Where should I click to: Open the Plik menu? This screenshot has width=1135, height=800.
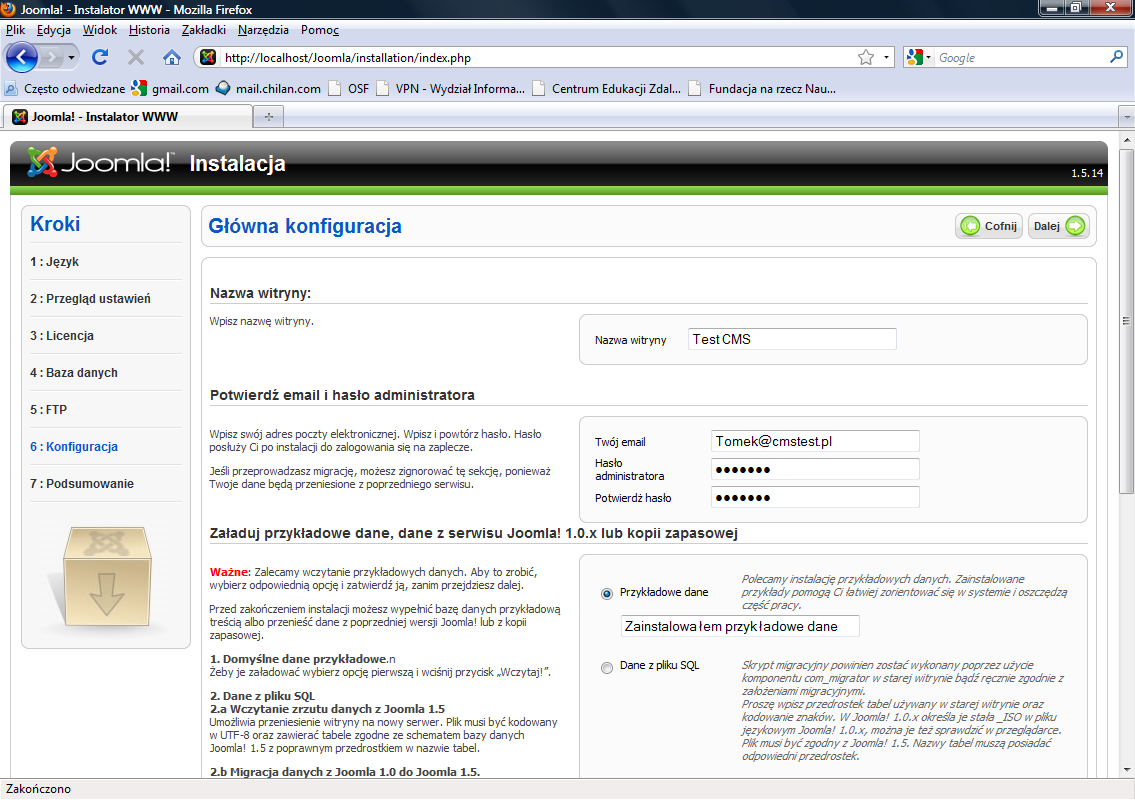pos(15,30)
